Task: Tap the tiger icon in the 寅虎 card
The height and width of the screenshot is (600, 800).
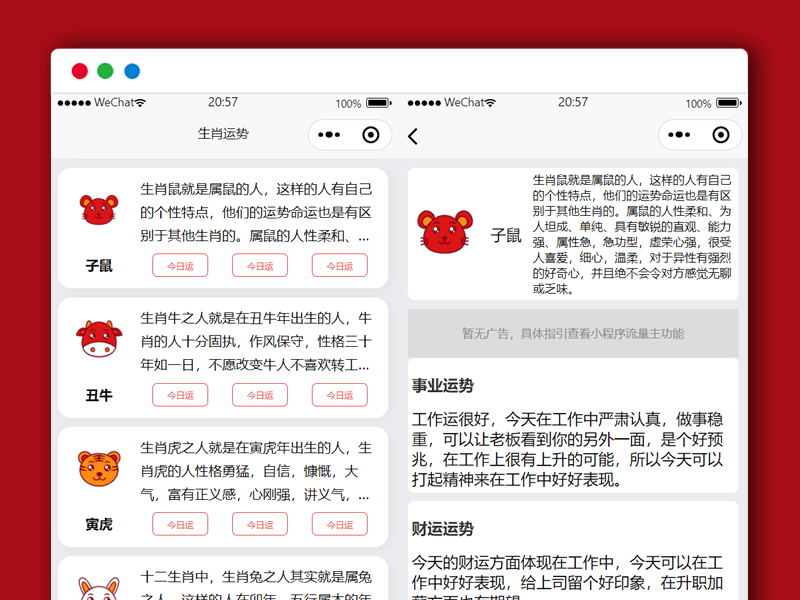Action: tap(97, 471)
